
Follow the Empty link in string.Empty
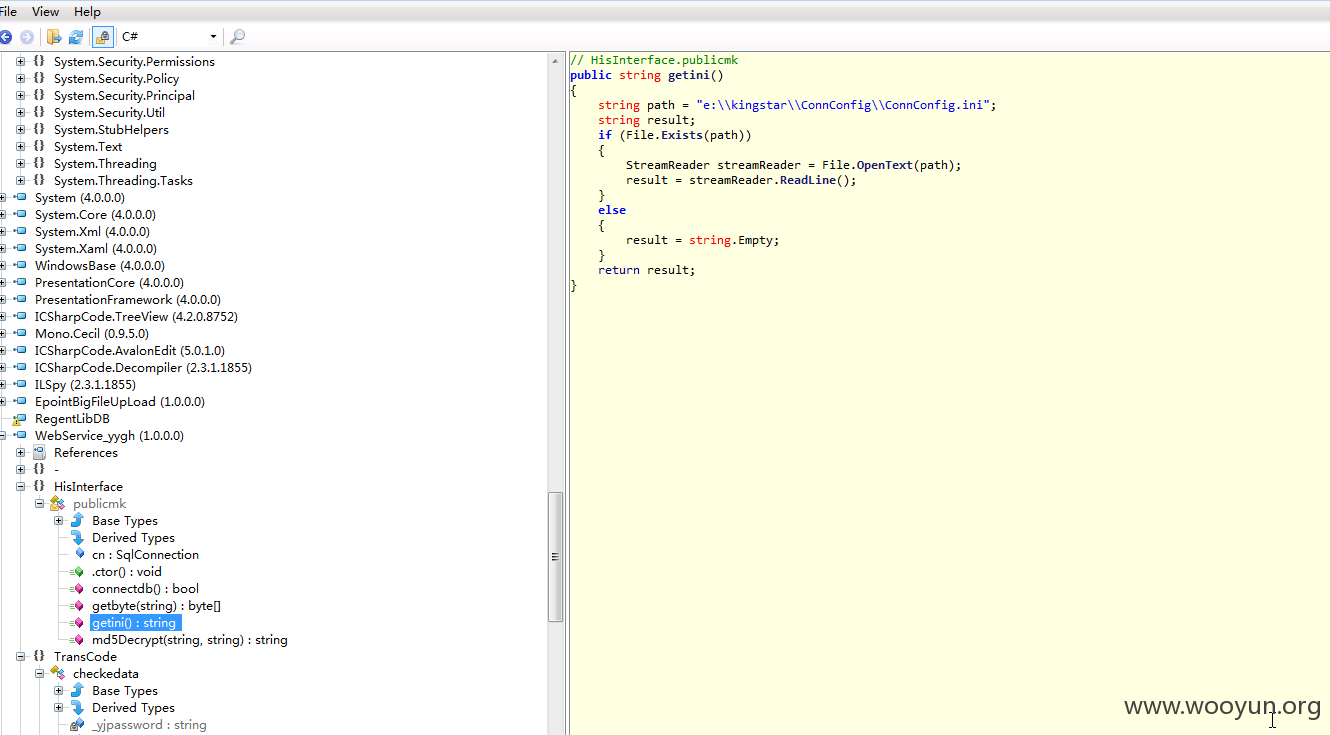758,240
